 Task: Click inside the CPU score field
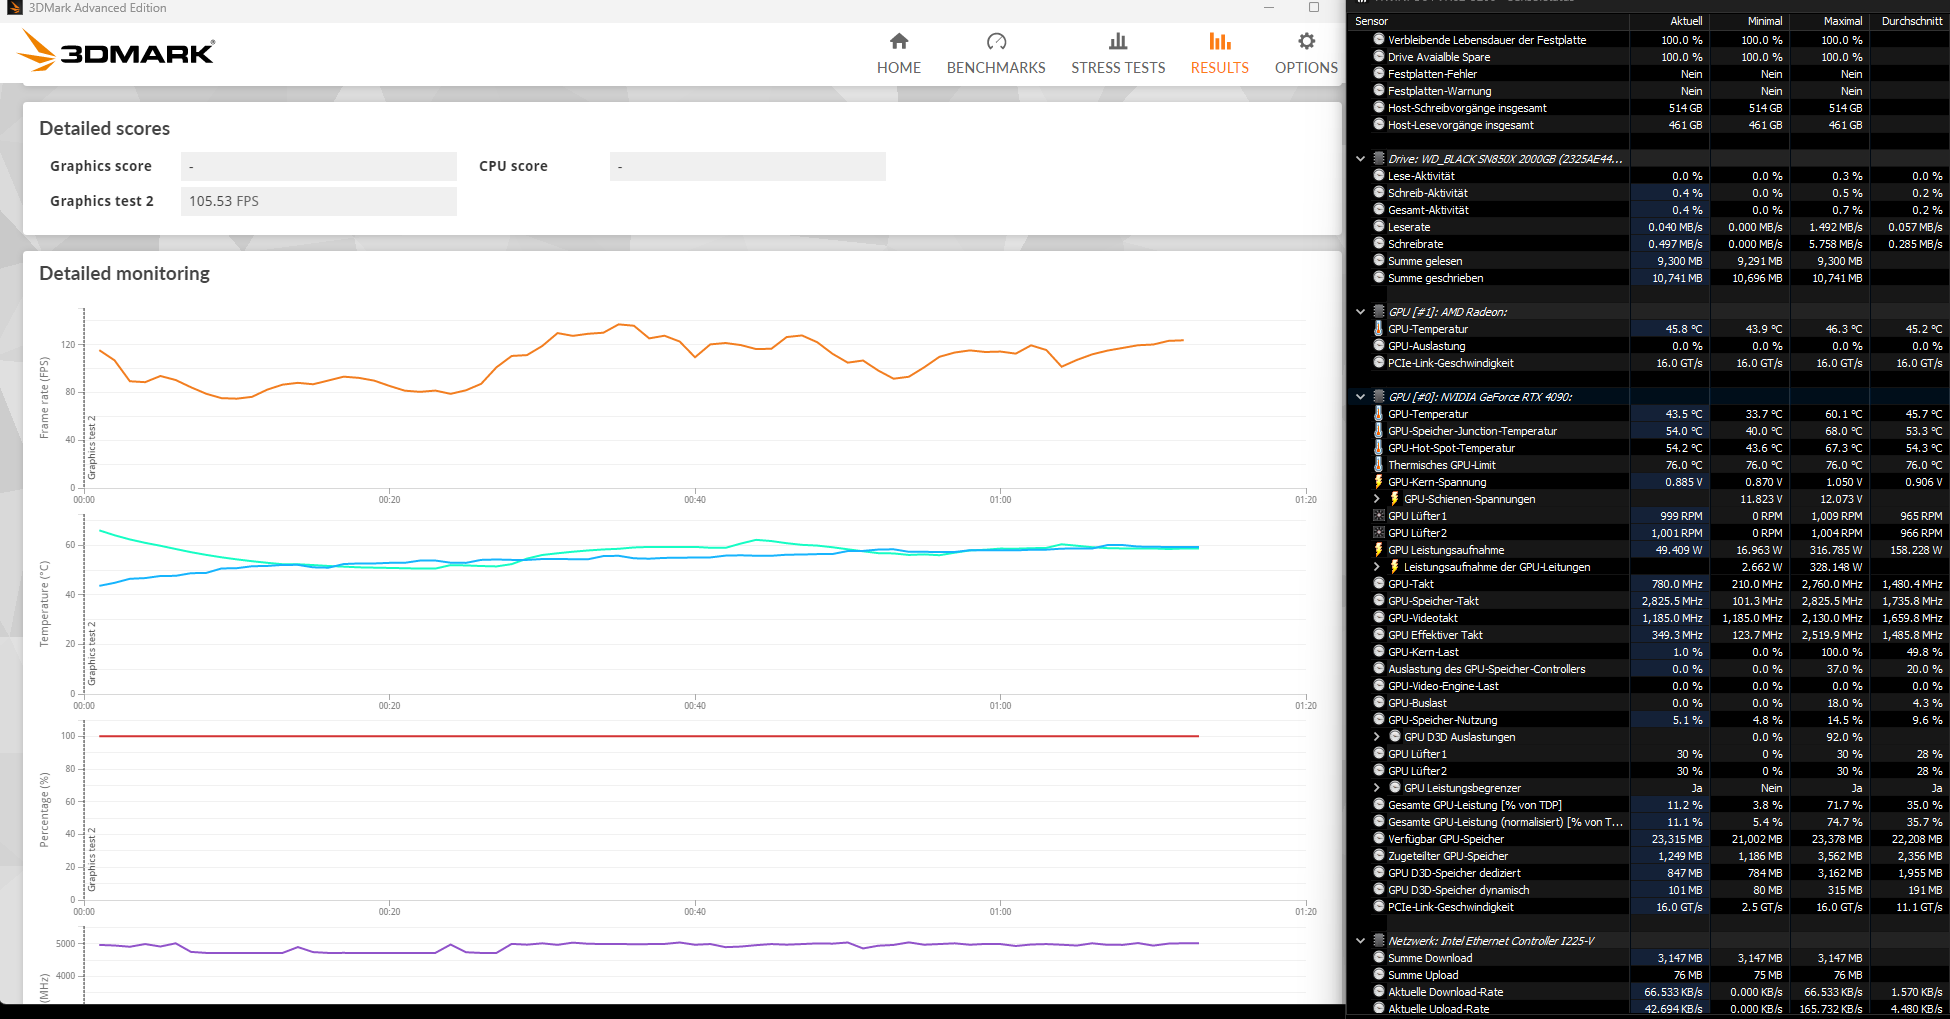click(747, 166)
